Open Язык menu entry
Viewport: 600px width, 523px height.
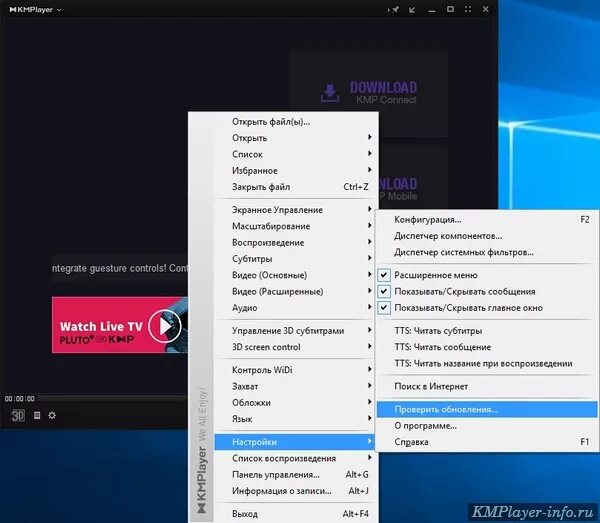click(296, 419)
